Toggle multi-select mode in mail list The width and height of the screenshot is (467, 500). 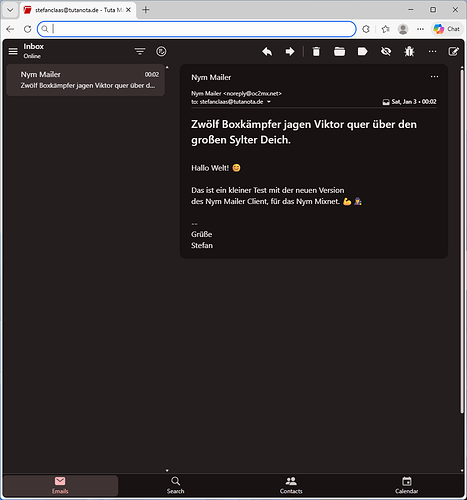161,51
